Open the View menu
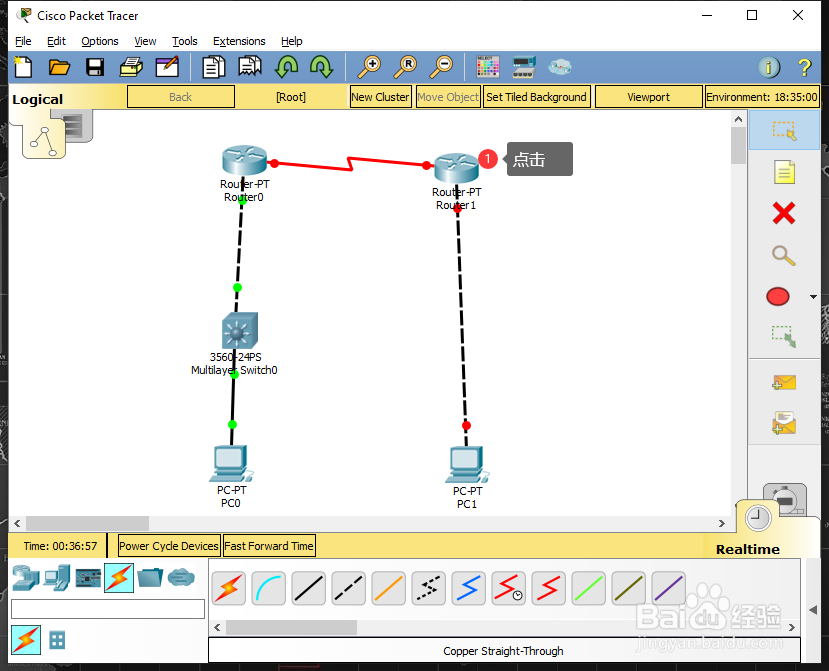829x671 pixels. tap(145, 41)
